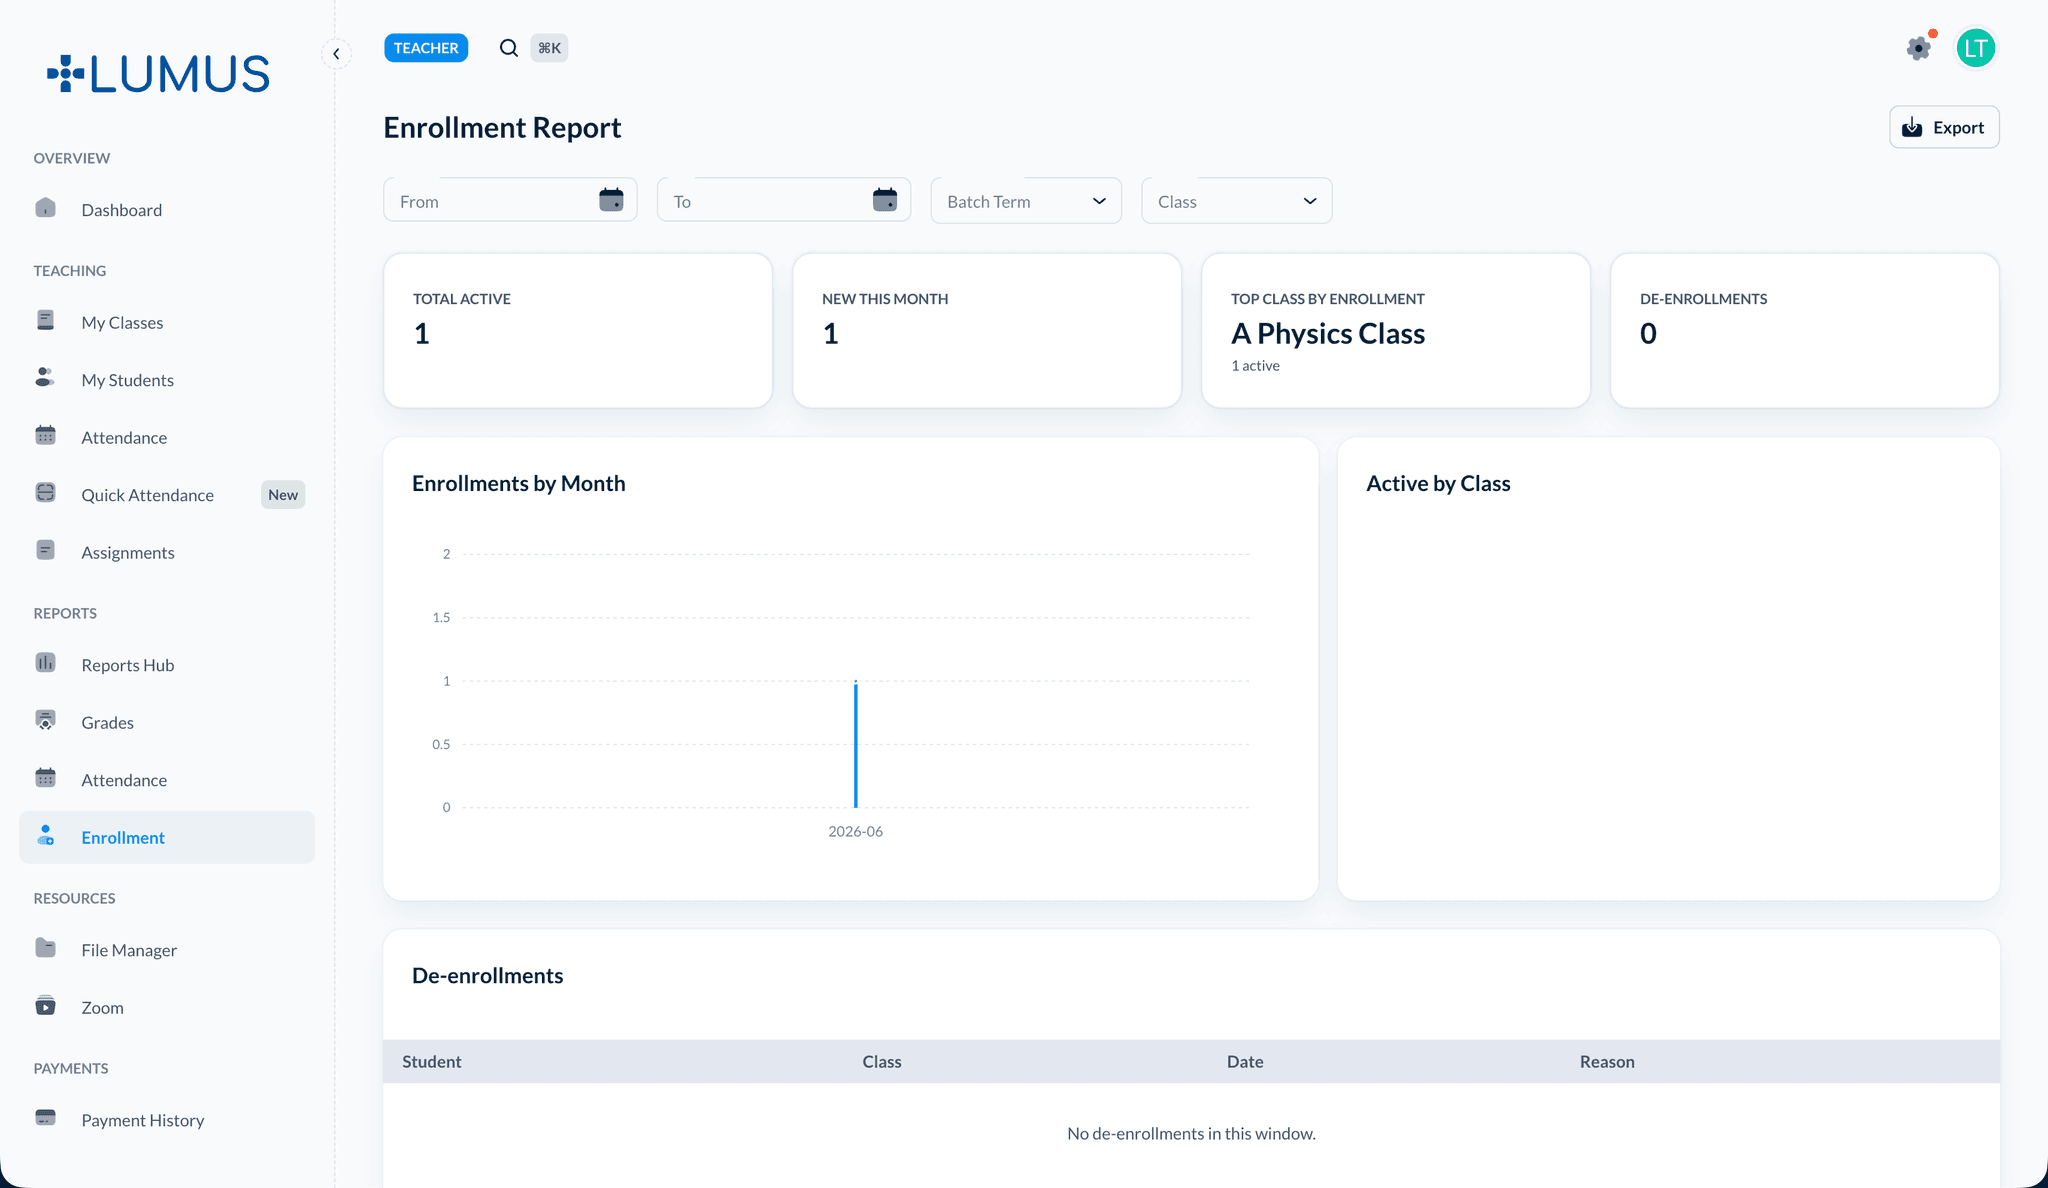Expand the Batch Term dropdown
Screen dimensions: 2048x1188
1026,201
